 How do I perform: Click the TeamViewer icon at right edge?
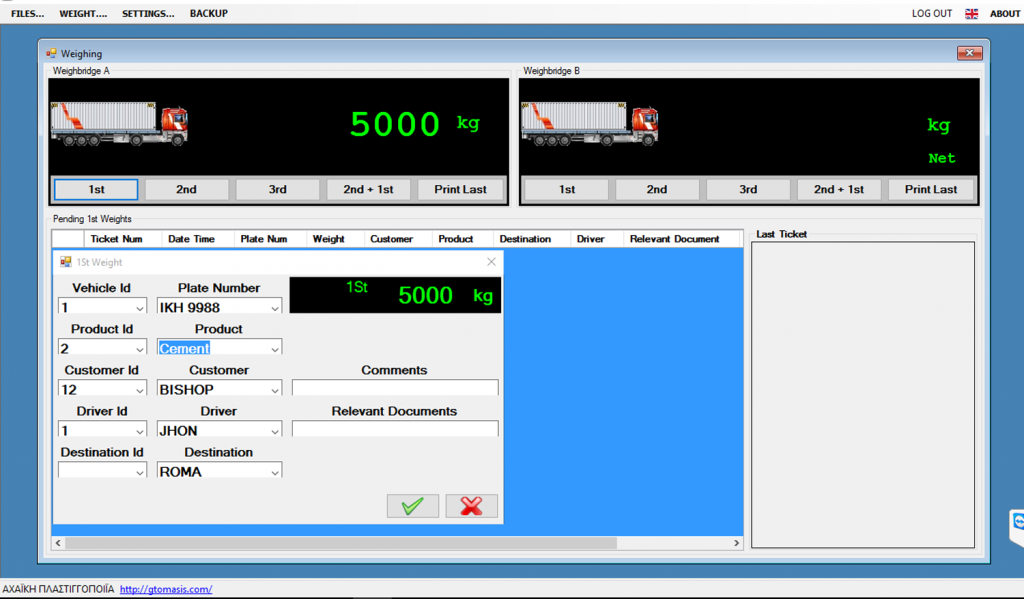(1017, 523)
